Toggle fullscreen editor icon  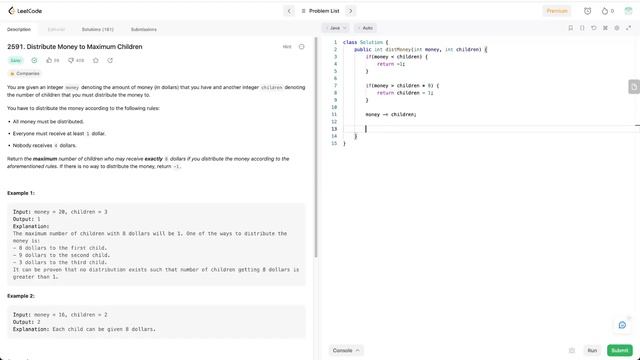tap(628, 28)
